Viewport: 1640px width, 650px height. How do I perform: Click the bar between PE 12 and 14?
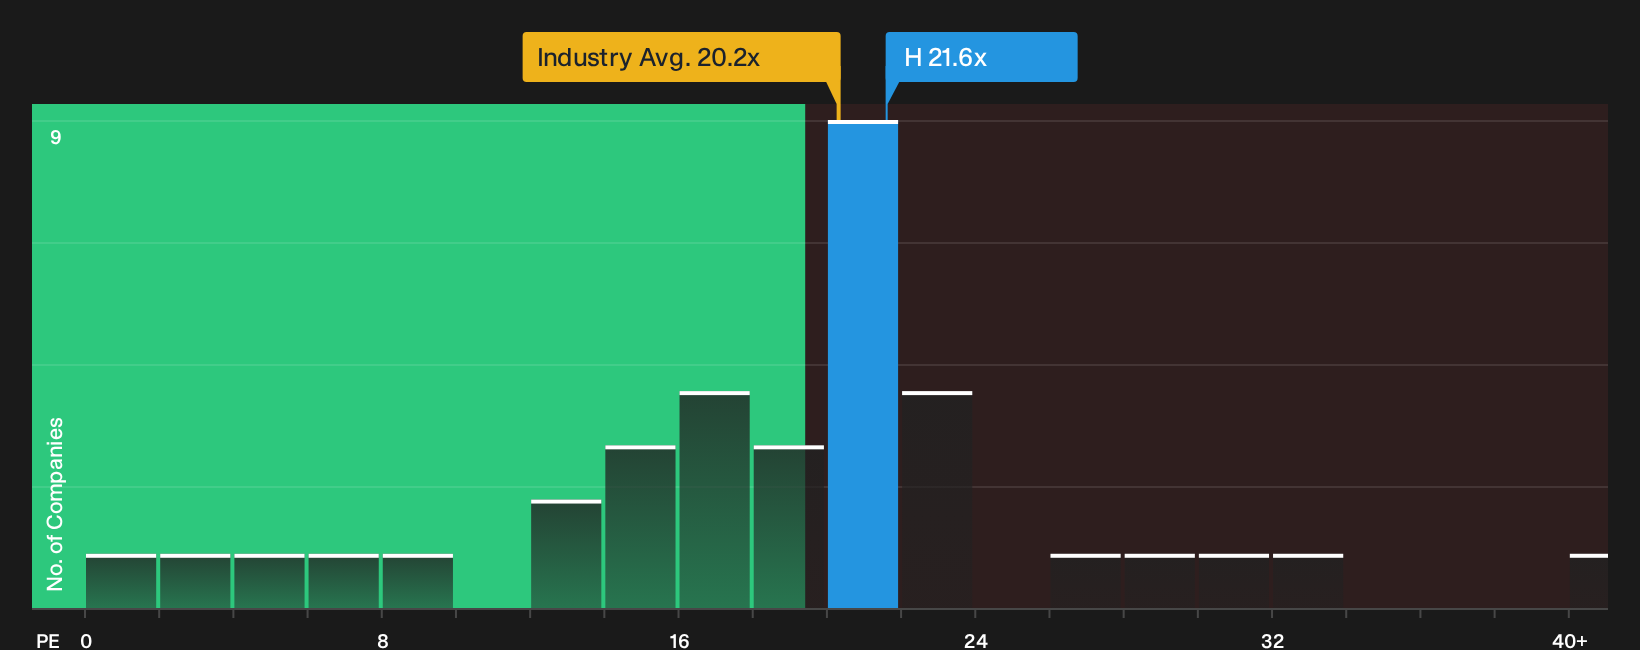566,554
